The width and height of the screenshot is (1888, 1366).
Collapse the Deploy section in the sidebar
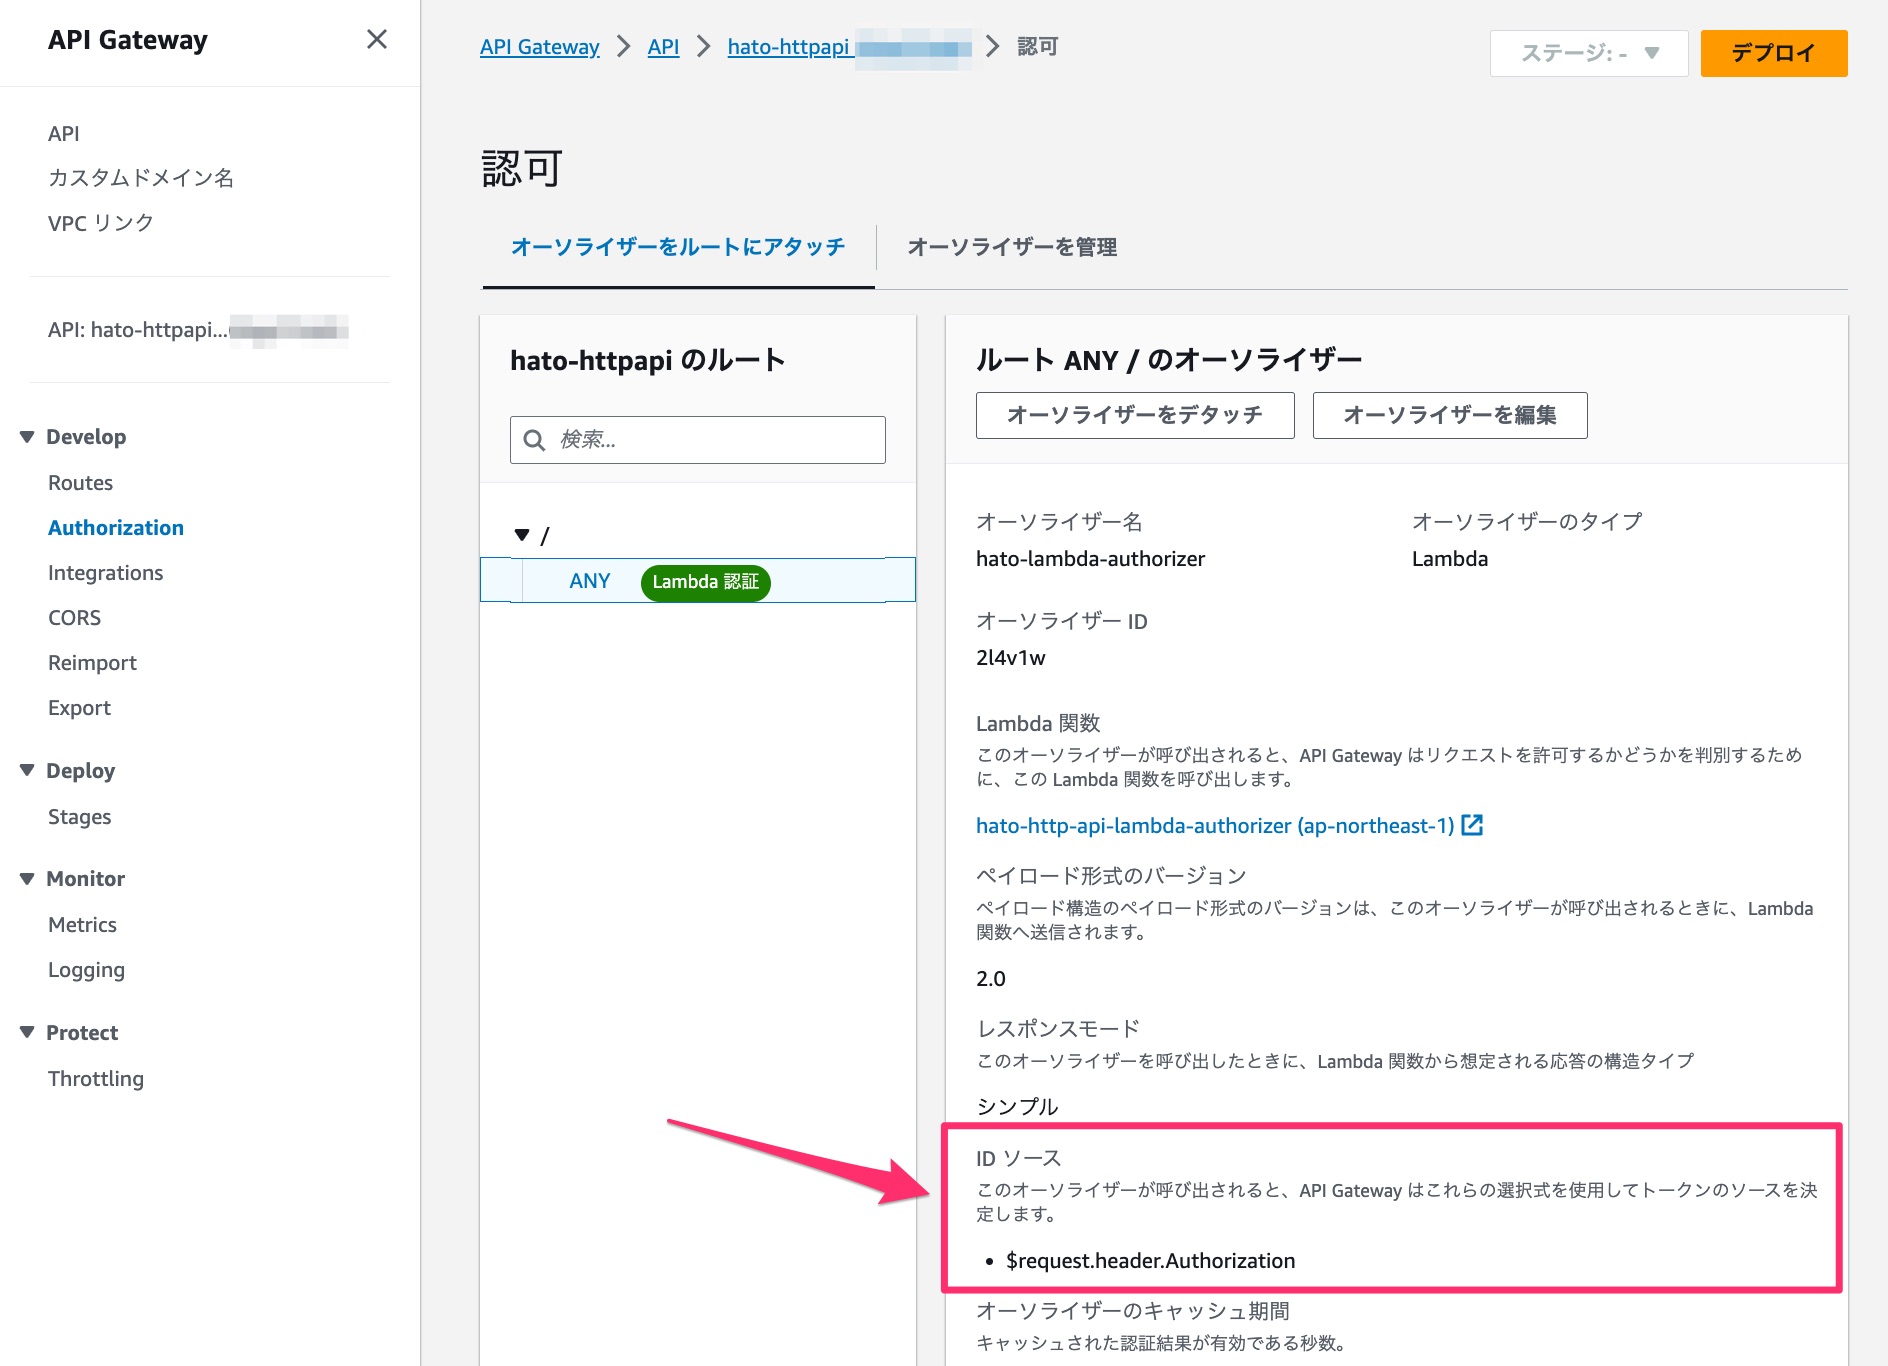point(27,770)
